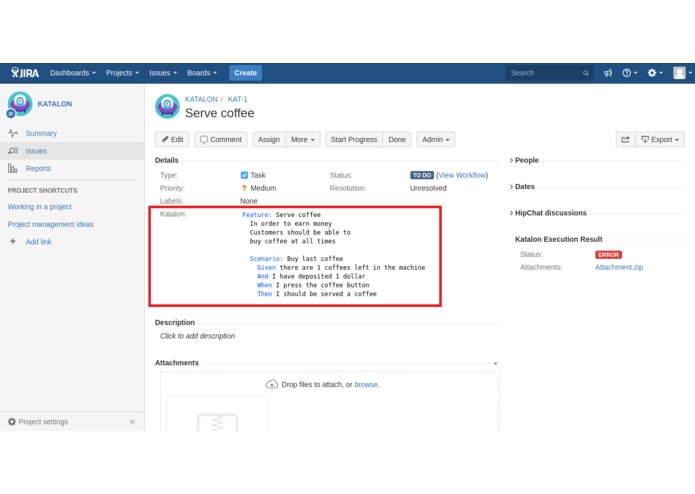Open the Boards menu
695x494 pixels.
pos(202,73)
